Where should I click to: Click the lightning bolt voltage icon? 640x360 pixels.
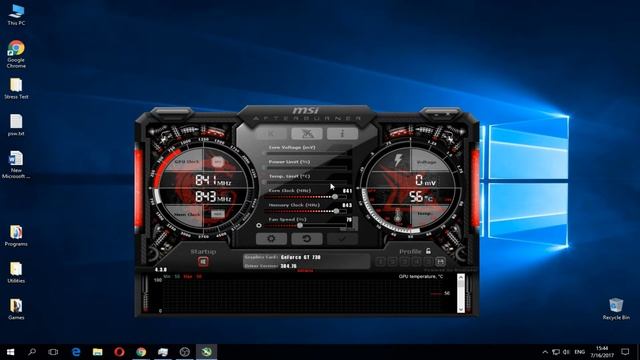coord(398,160)
